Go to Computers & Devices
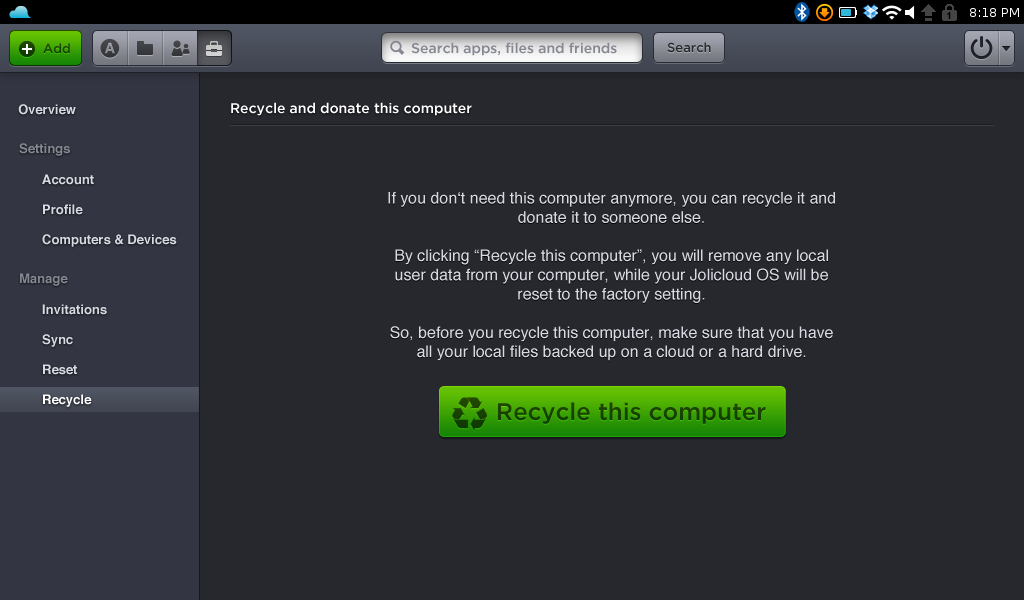The image size is (1024, 600). click(x=109, y=240)
